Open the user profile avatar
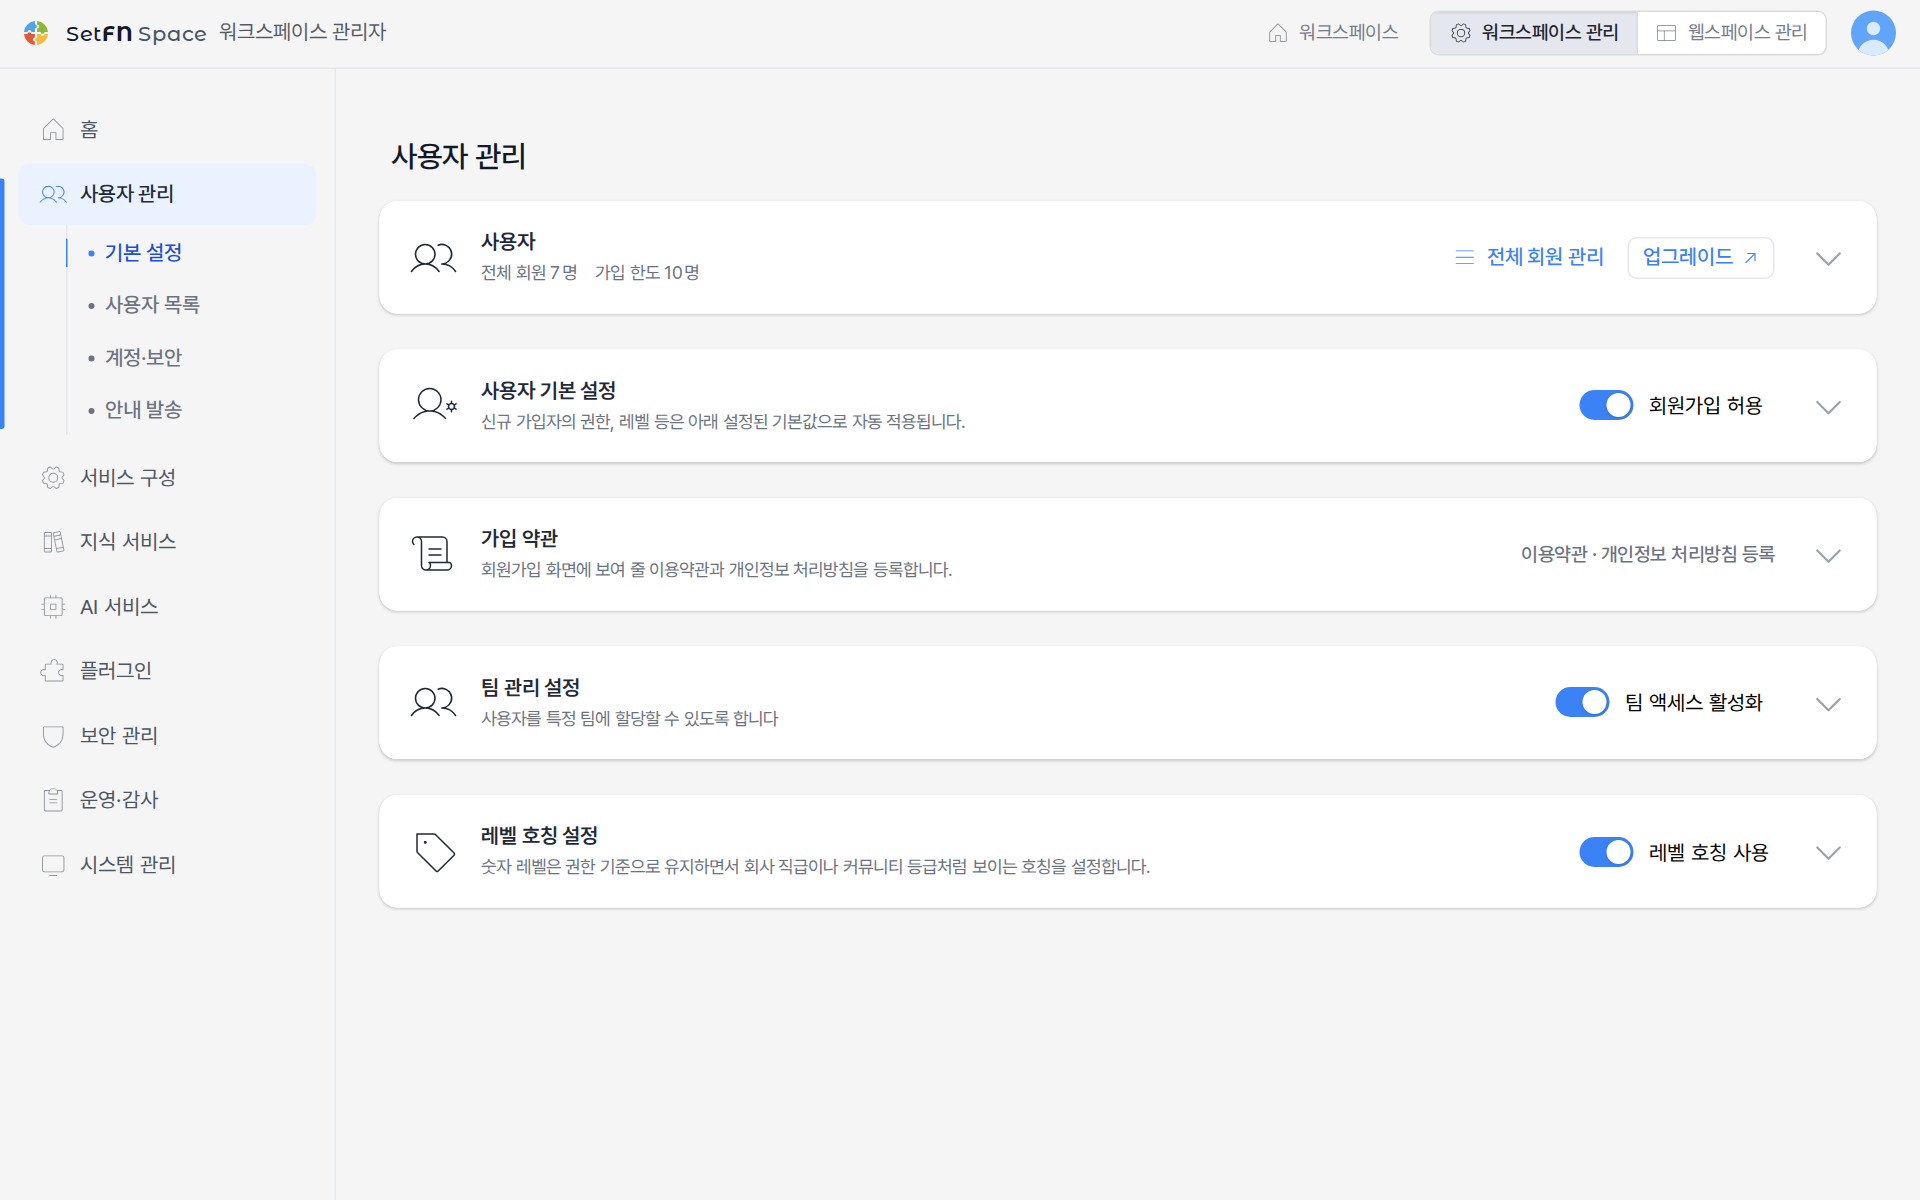The image size is (1920, 1200). (1872, 33)
